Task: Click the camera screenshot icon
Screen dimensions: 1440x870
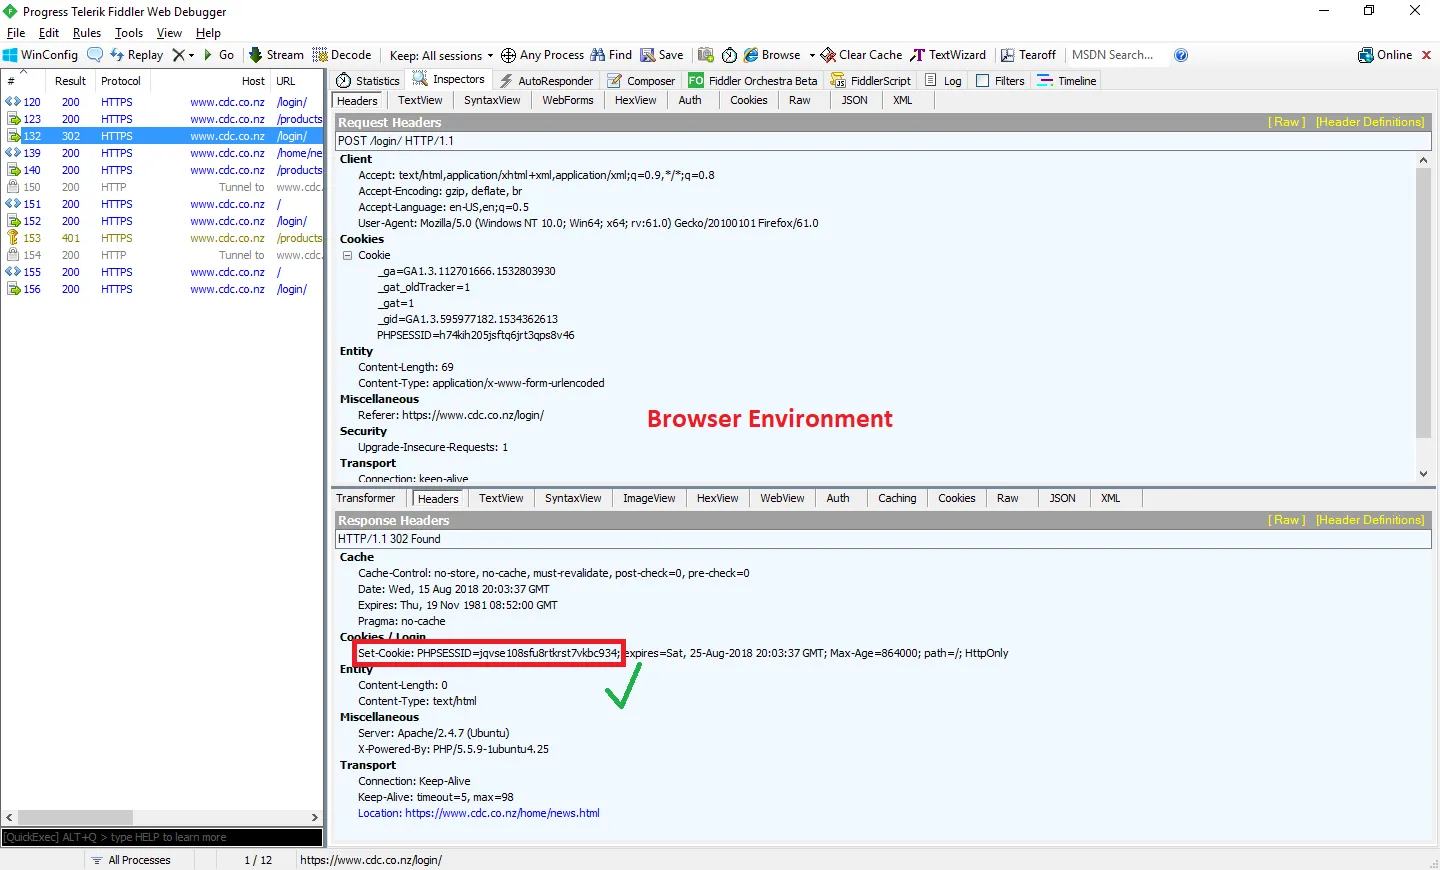Action: 706,55
